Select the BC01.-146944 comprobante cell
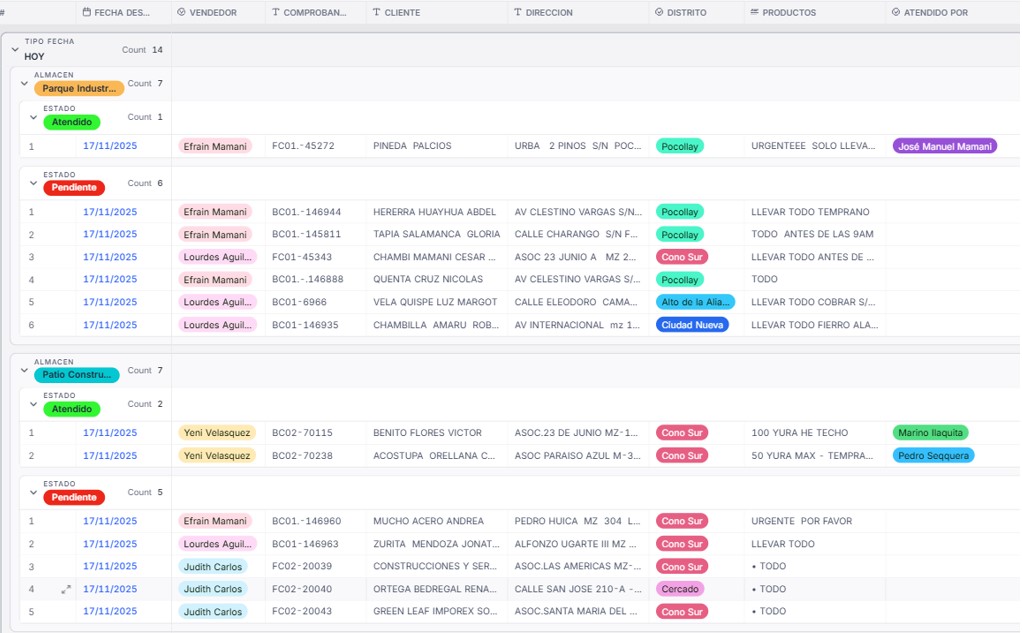 pos(306,212)
